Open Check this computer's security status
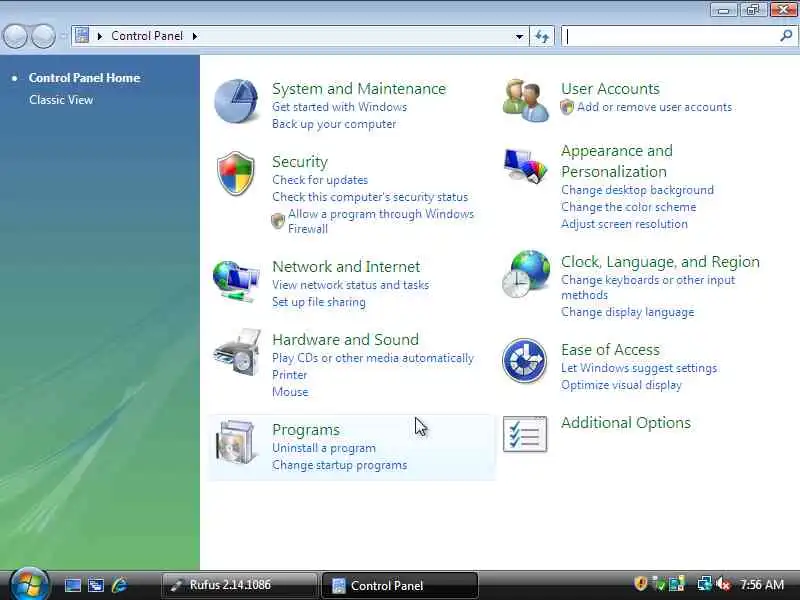Image resolution: width=800 pixels, height=600 pixels. [x=370, y=197]
